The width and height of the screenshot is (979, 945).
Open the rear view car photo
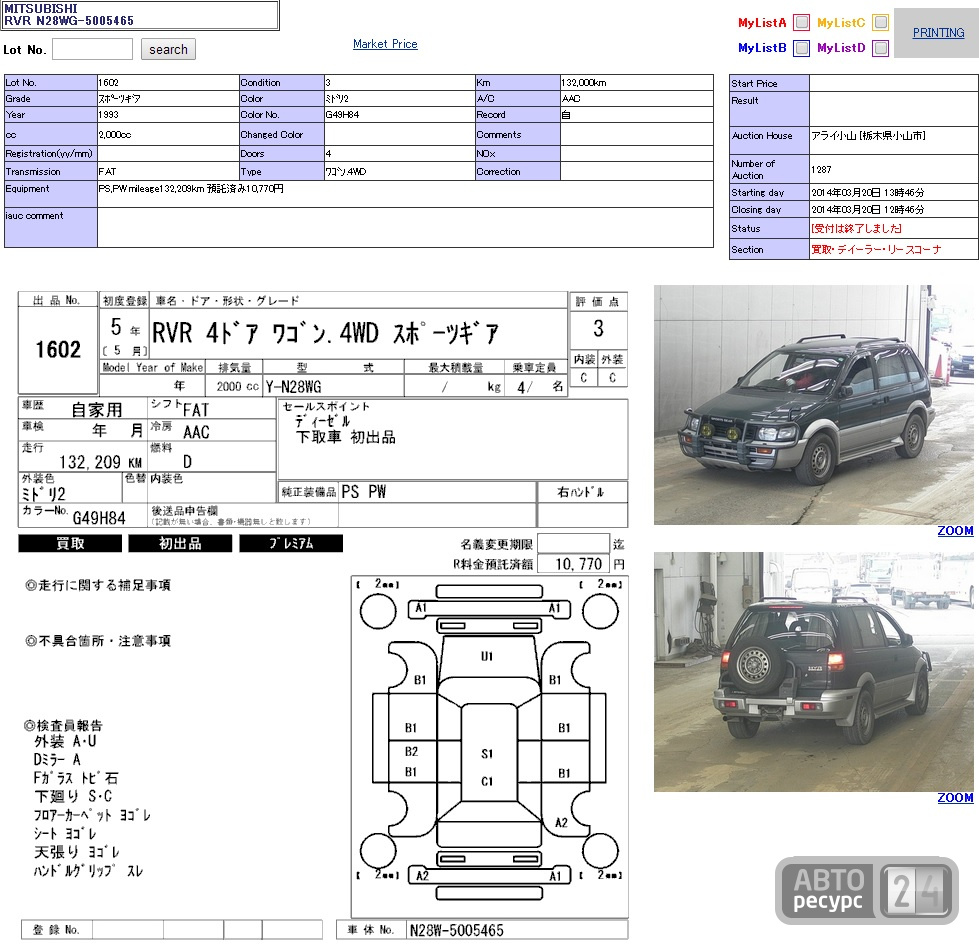tap(814, 672)
